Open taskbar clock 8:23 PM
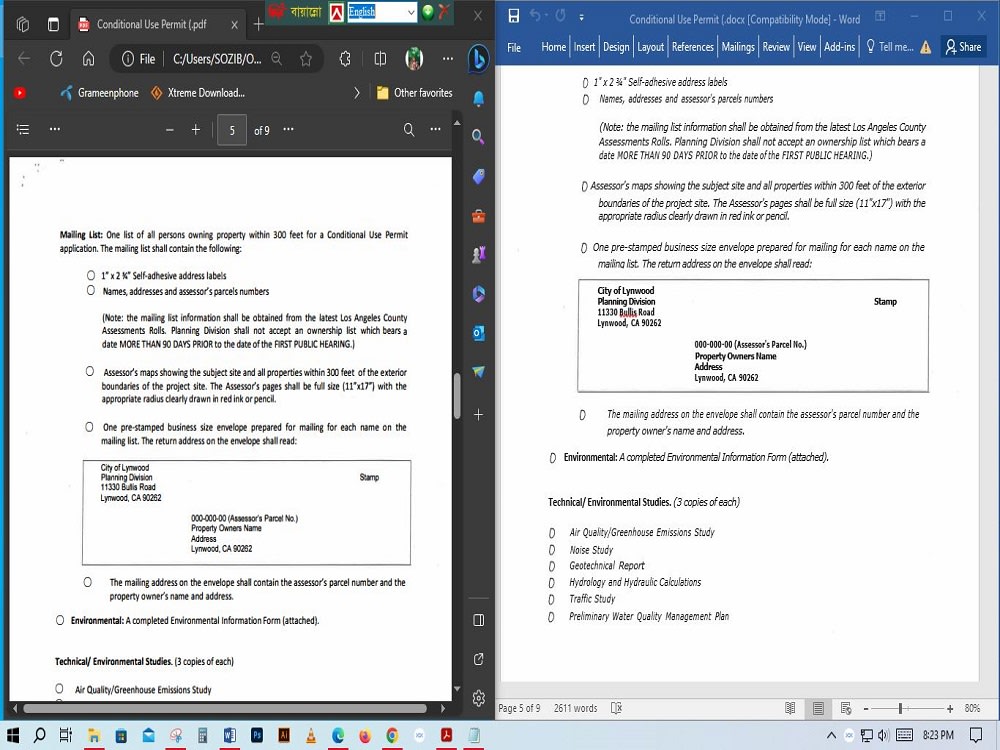Image resolution: width=1000 pixels, height=750 pixels. tap(938, 735)
